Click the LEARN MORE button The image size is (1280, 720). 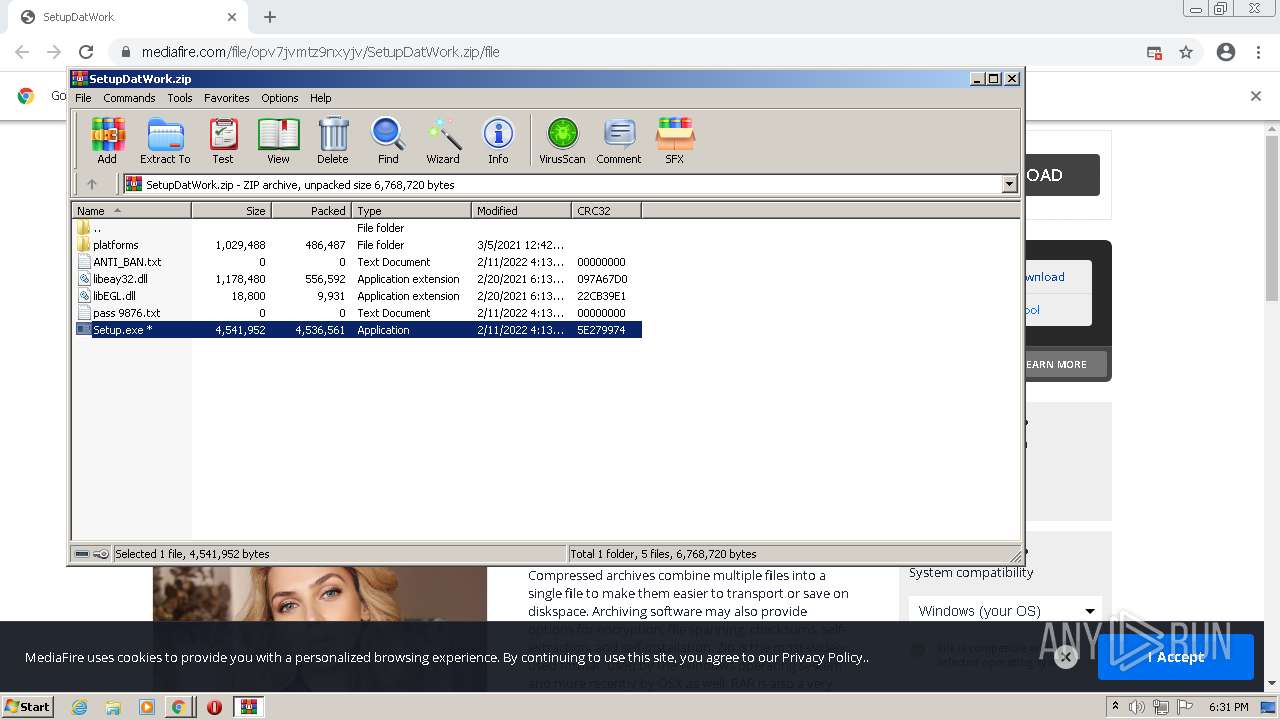[1056, 364]
